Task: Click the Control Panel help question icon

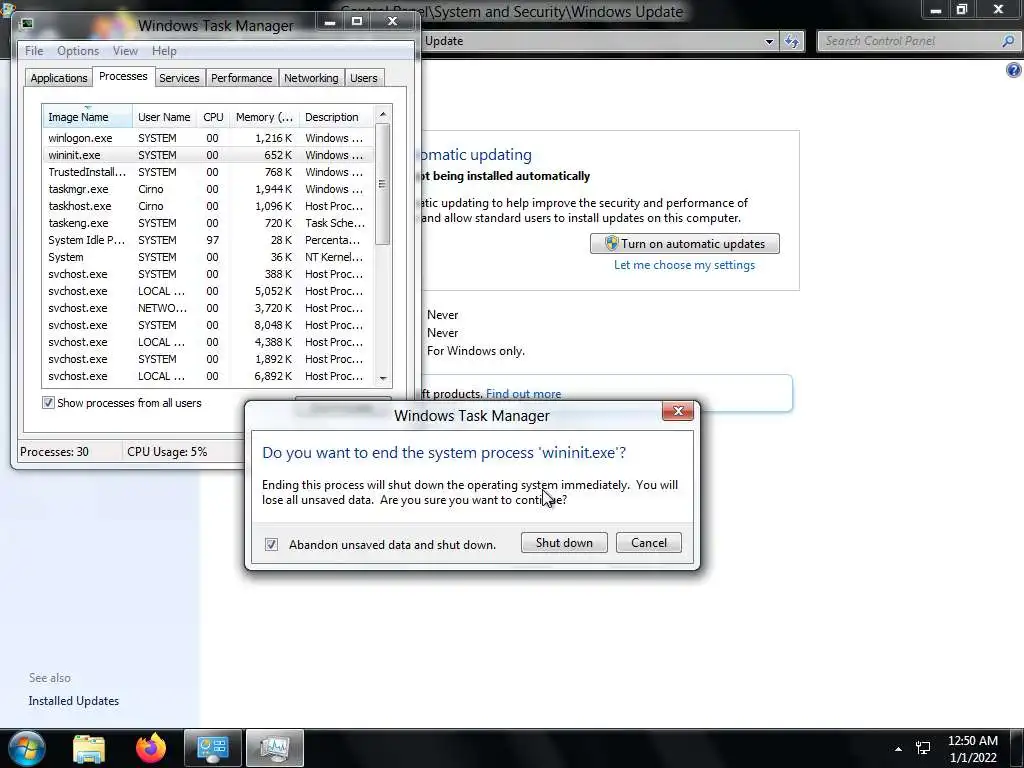Action: click(1014, 70)
